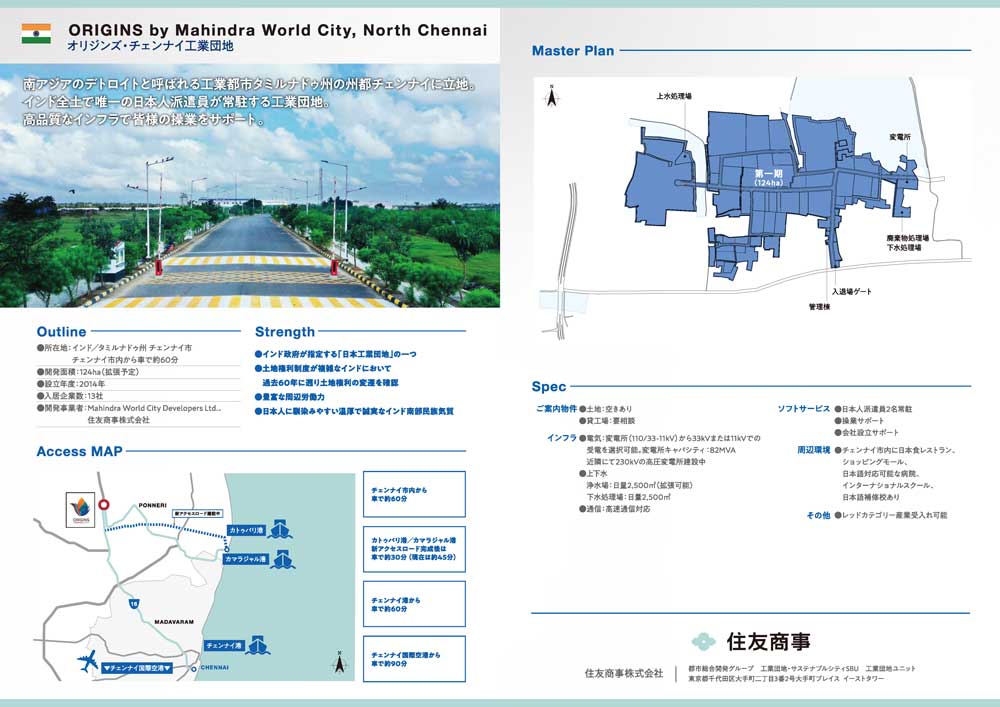The image size is (1000, 707).
Task: Click the headline line '南アジアのデトロイトと呼ばれる工業都市' on the photo
Action: coord(249,84)
